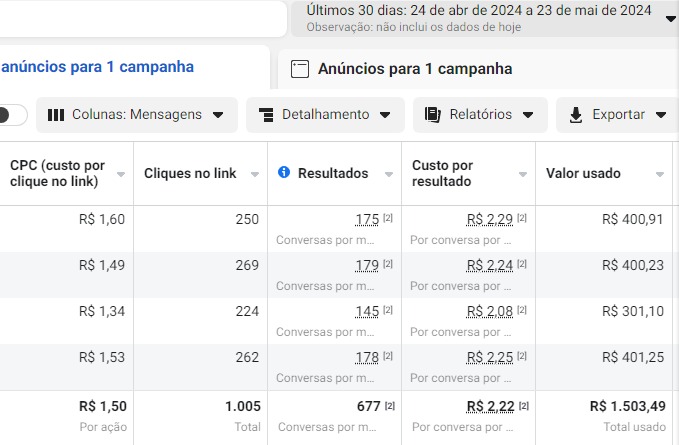
Task: Open the Cliques no link column sort arrow
Action: pos(253,174)
